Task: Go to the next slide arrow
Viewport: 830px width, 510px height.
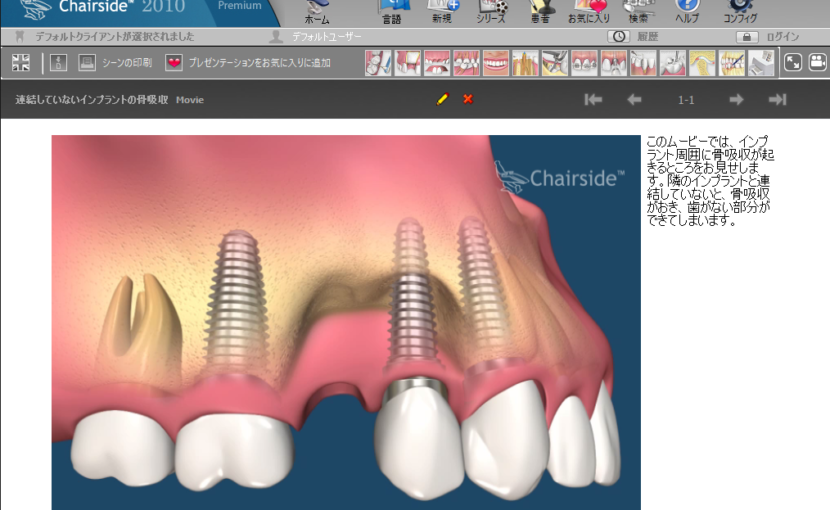Action: [x=736, y=99]
